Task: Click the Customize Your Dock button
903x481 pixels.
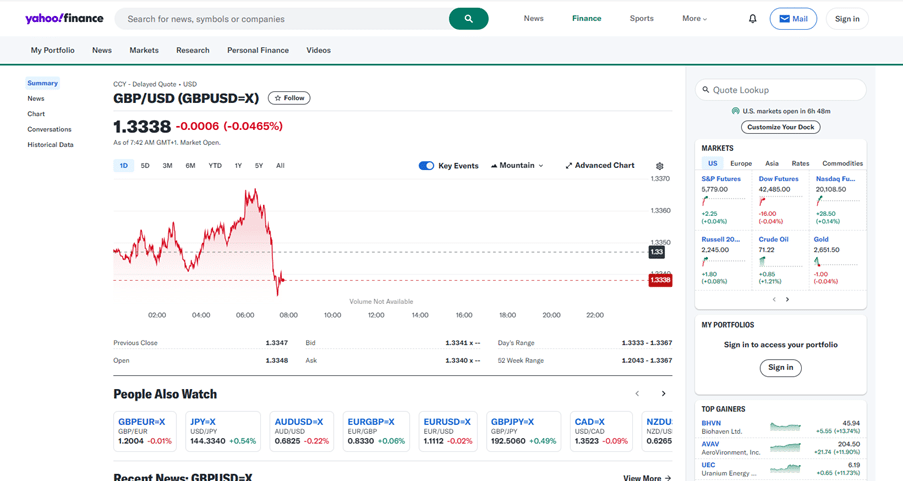Action: tap(780, 127)
